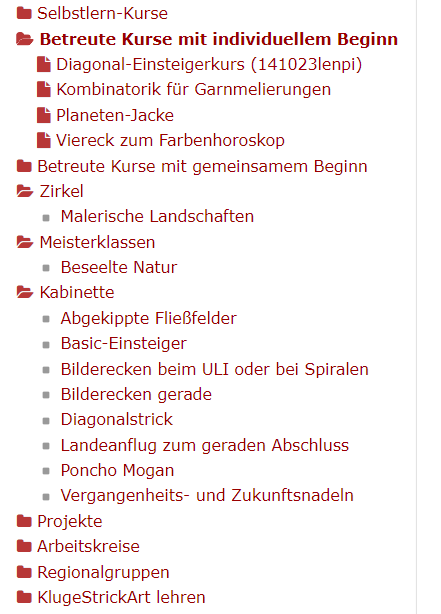
Task: Open Bilderecken beim ULI oder bei Spiralen
Action: click(215, 369)
